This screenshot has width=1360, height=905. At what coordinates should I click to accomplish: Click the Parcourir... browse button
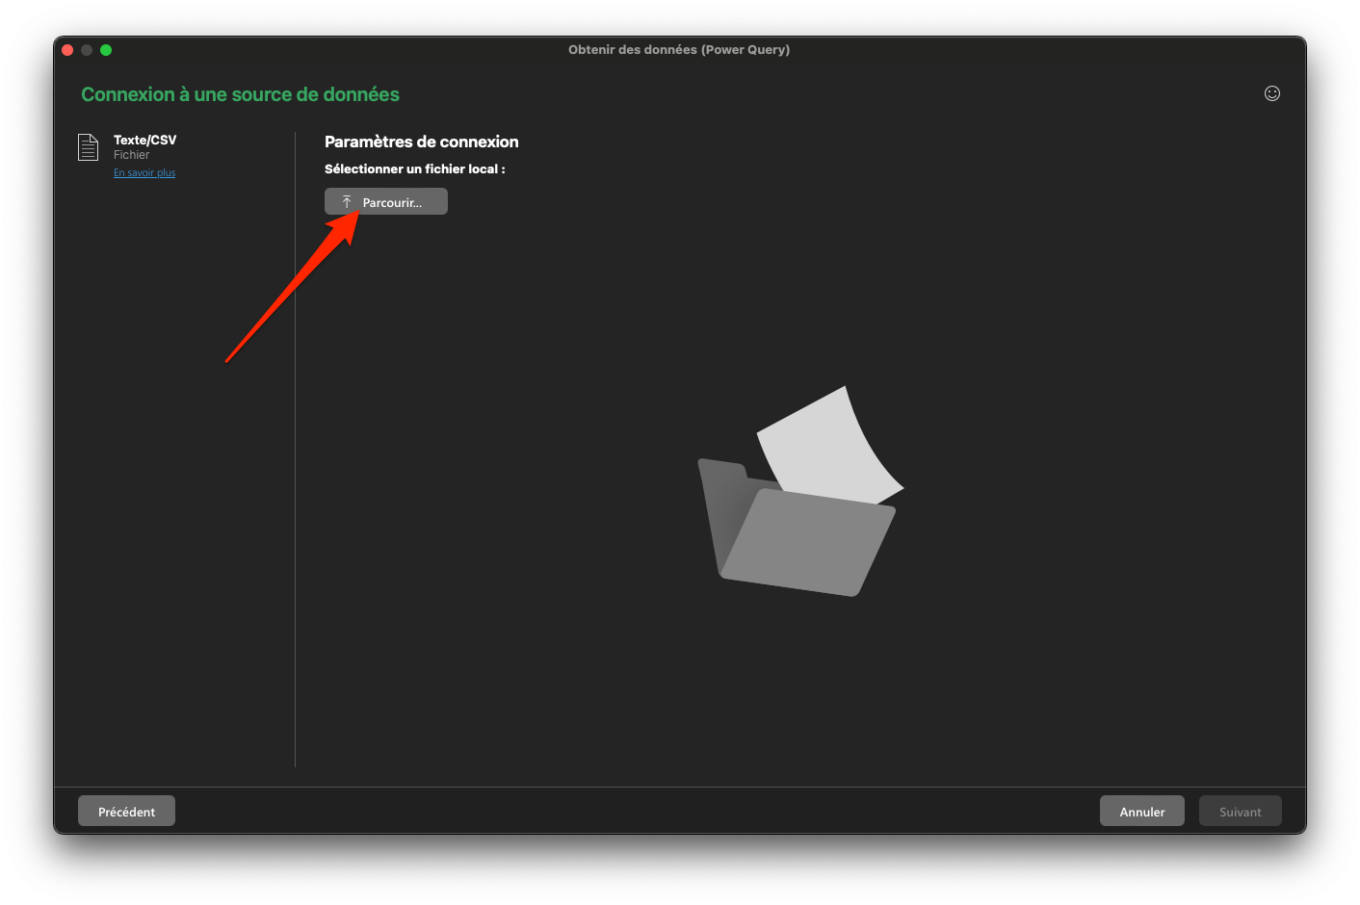click(x=385, y=202)
